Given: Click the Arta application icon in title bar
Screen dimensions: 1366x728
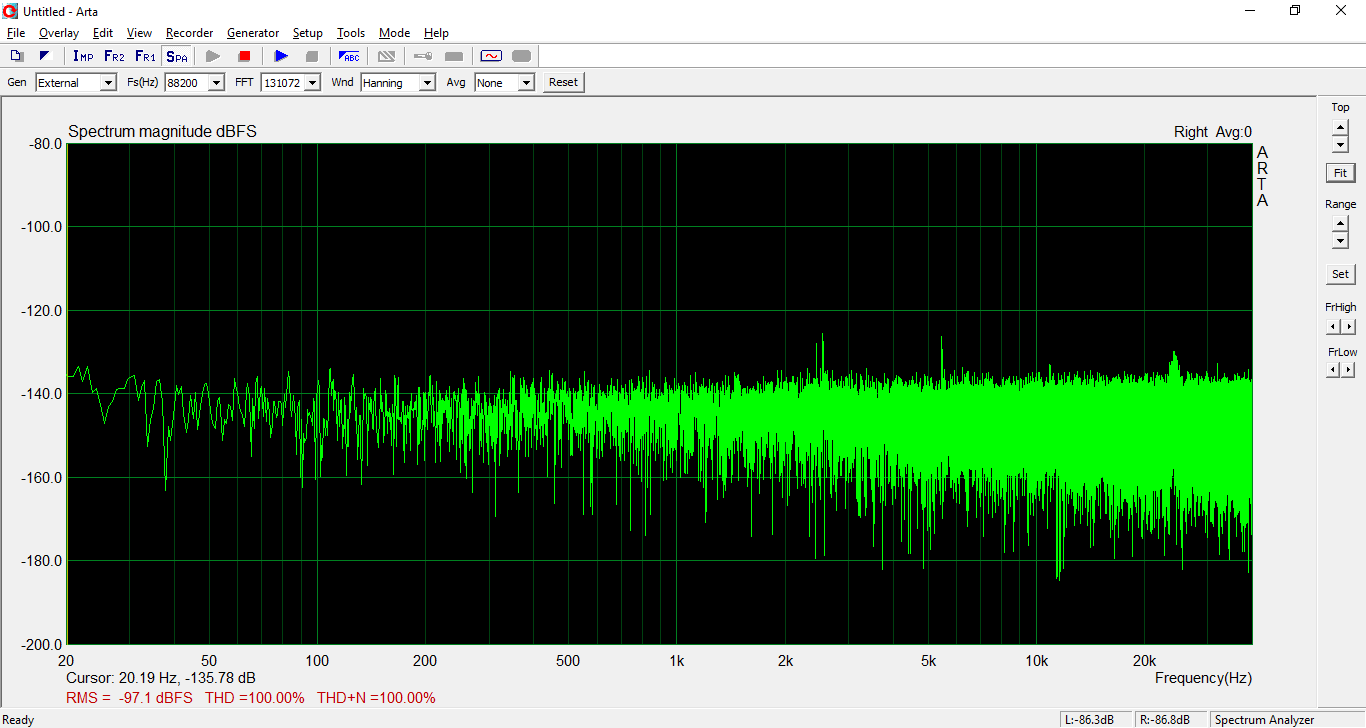Looking at the screenshot, I should coord(11,11).
